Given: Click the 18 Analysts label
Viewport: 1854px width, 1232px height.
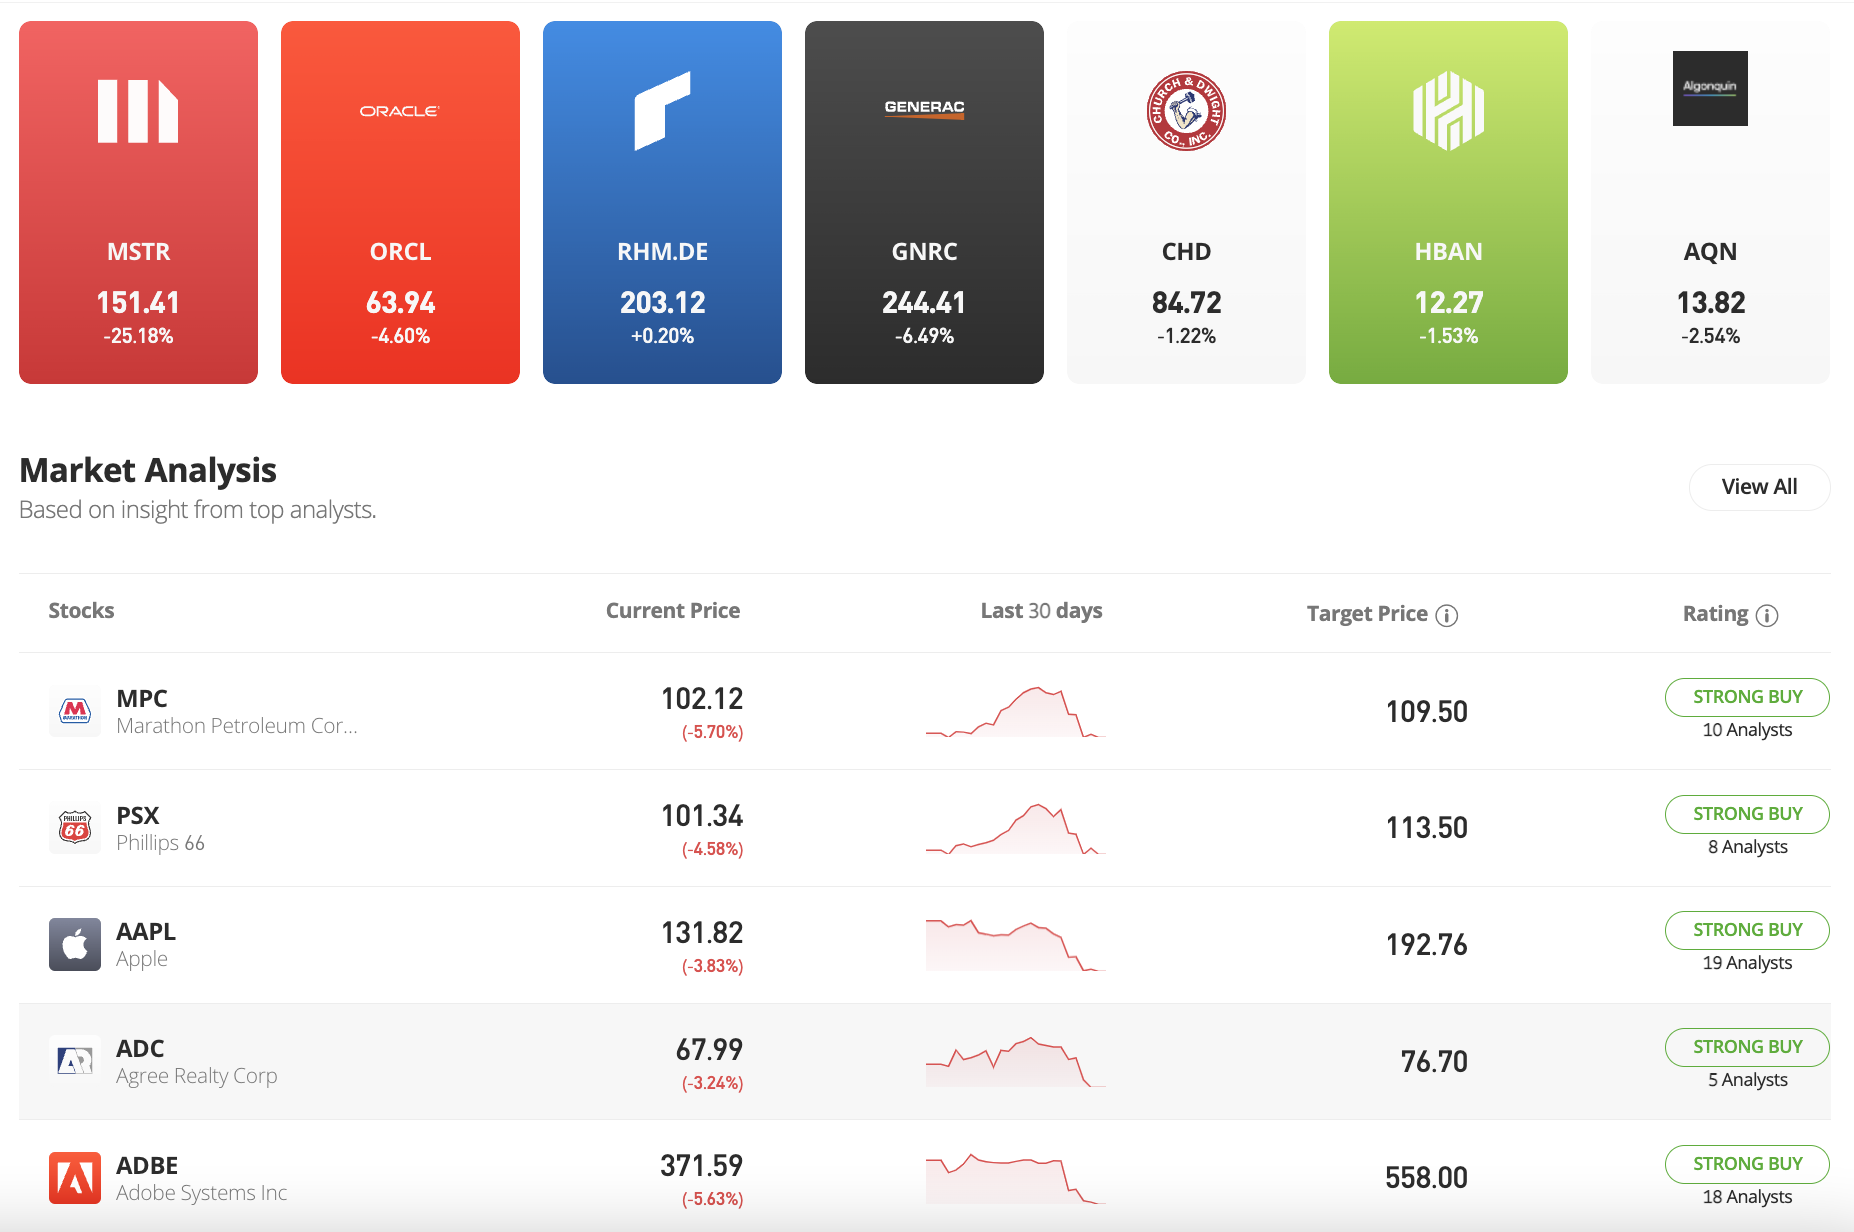Looking at the screenshot, I should point(1747,1197).
